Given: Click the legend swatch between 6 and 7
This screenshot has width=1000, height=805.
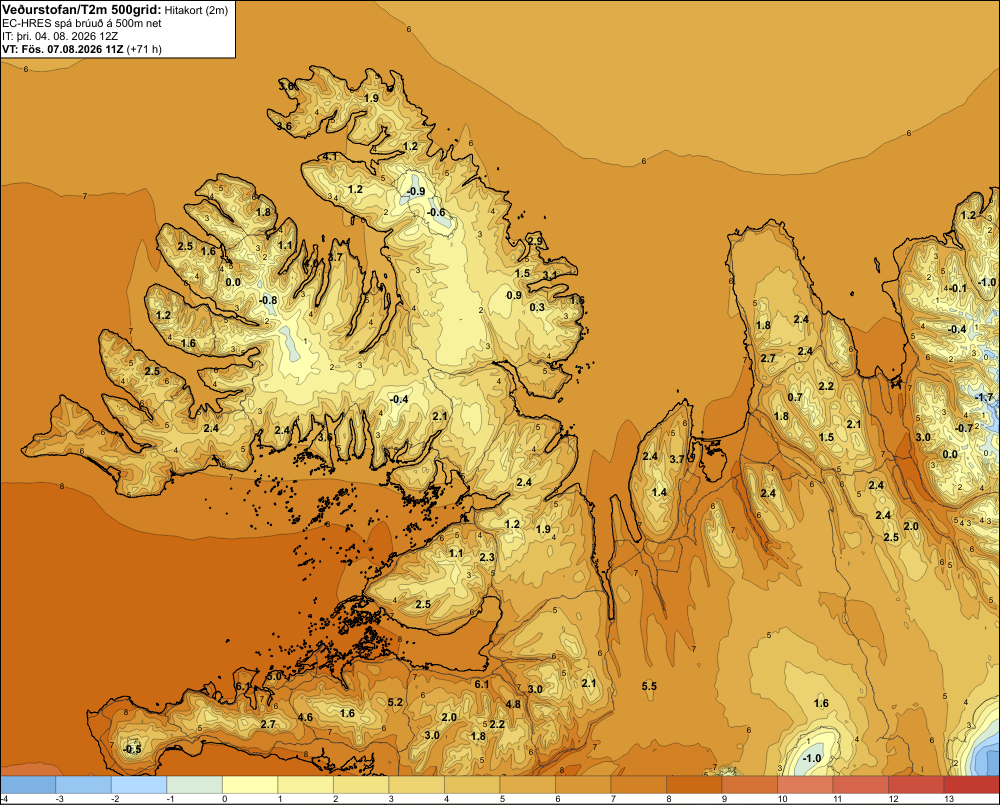Looking at the screenshot, I should coord(583,785).
